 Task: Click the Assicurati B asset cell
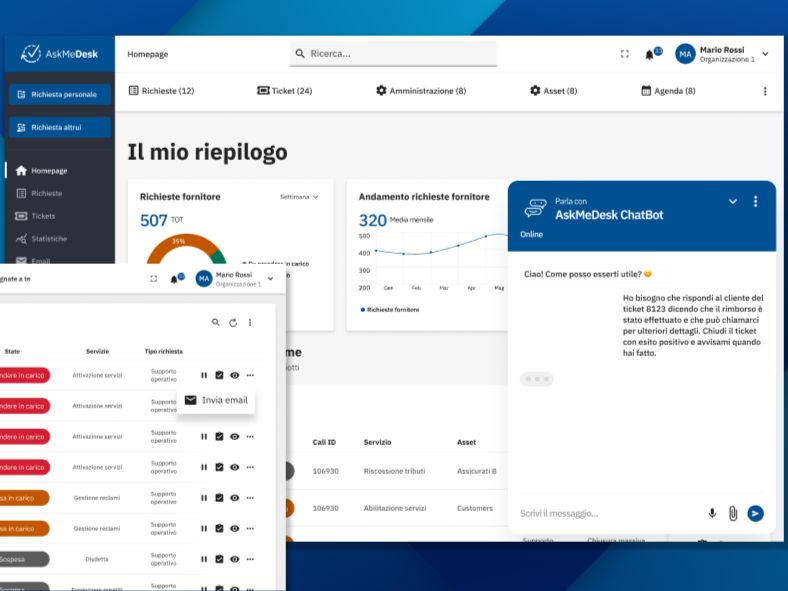pos(476,471)
